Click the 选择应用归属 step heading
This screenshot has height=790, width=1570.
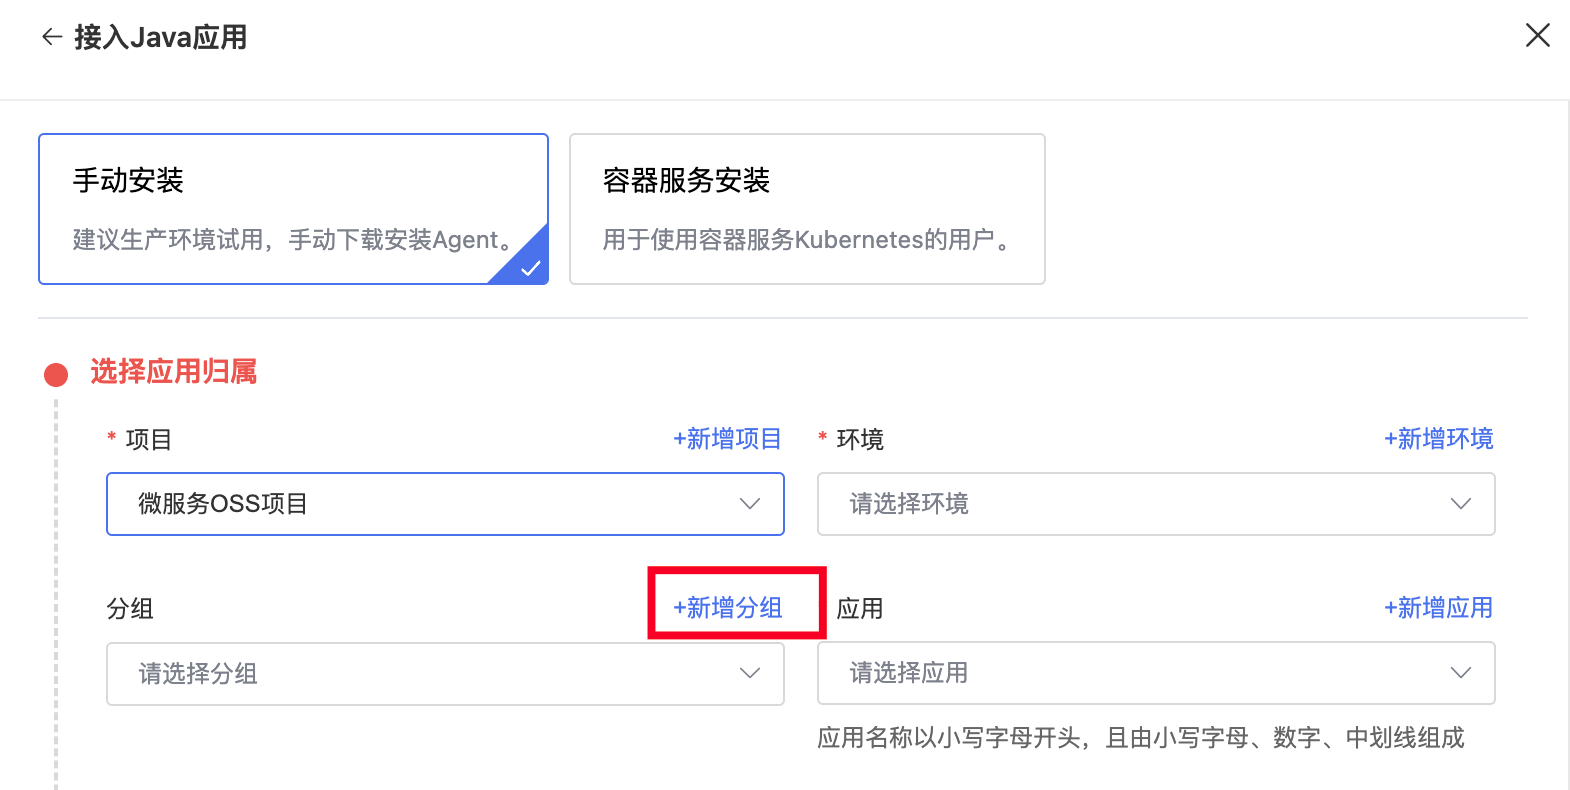[173, 372]
